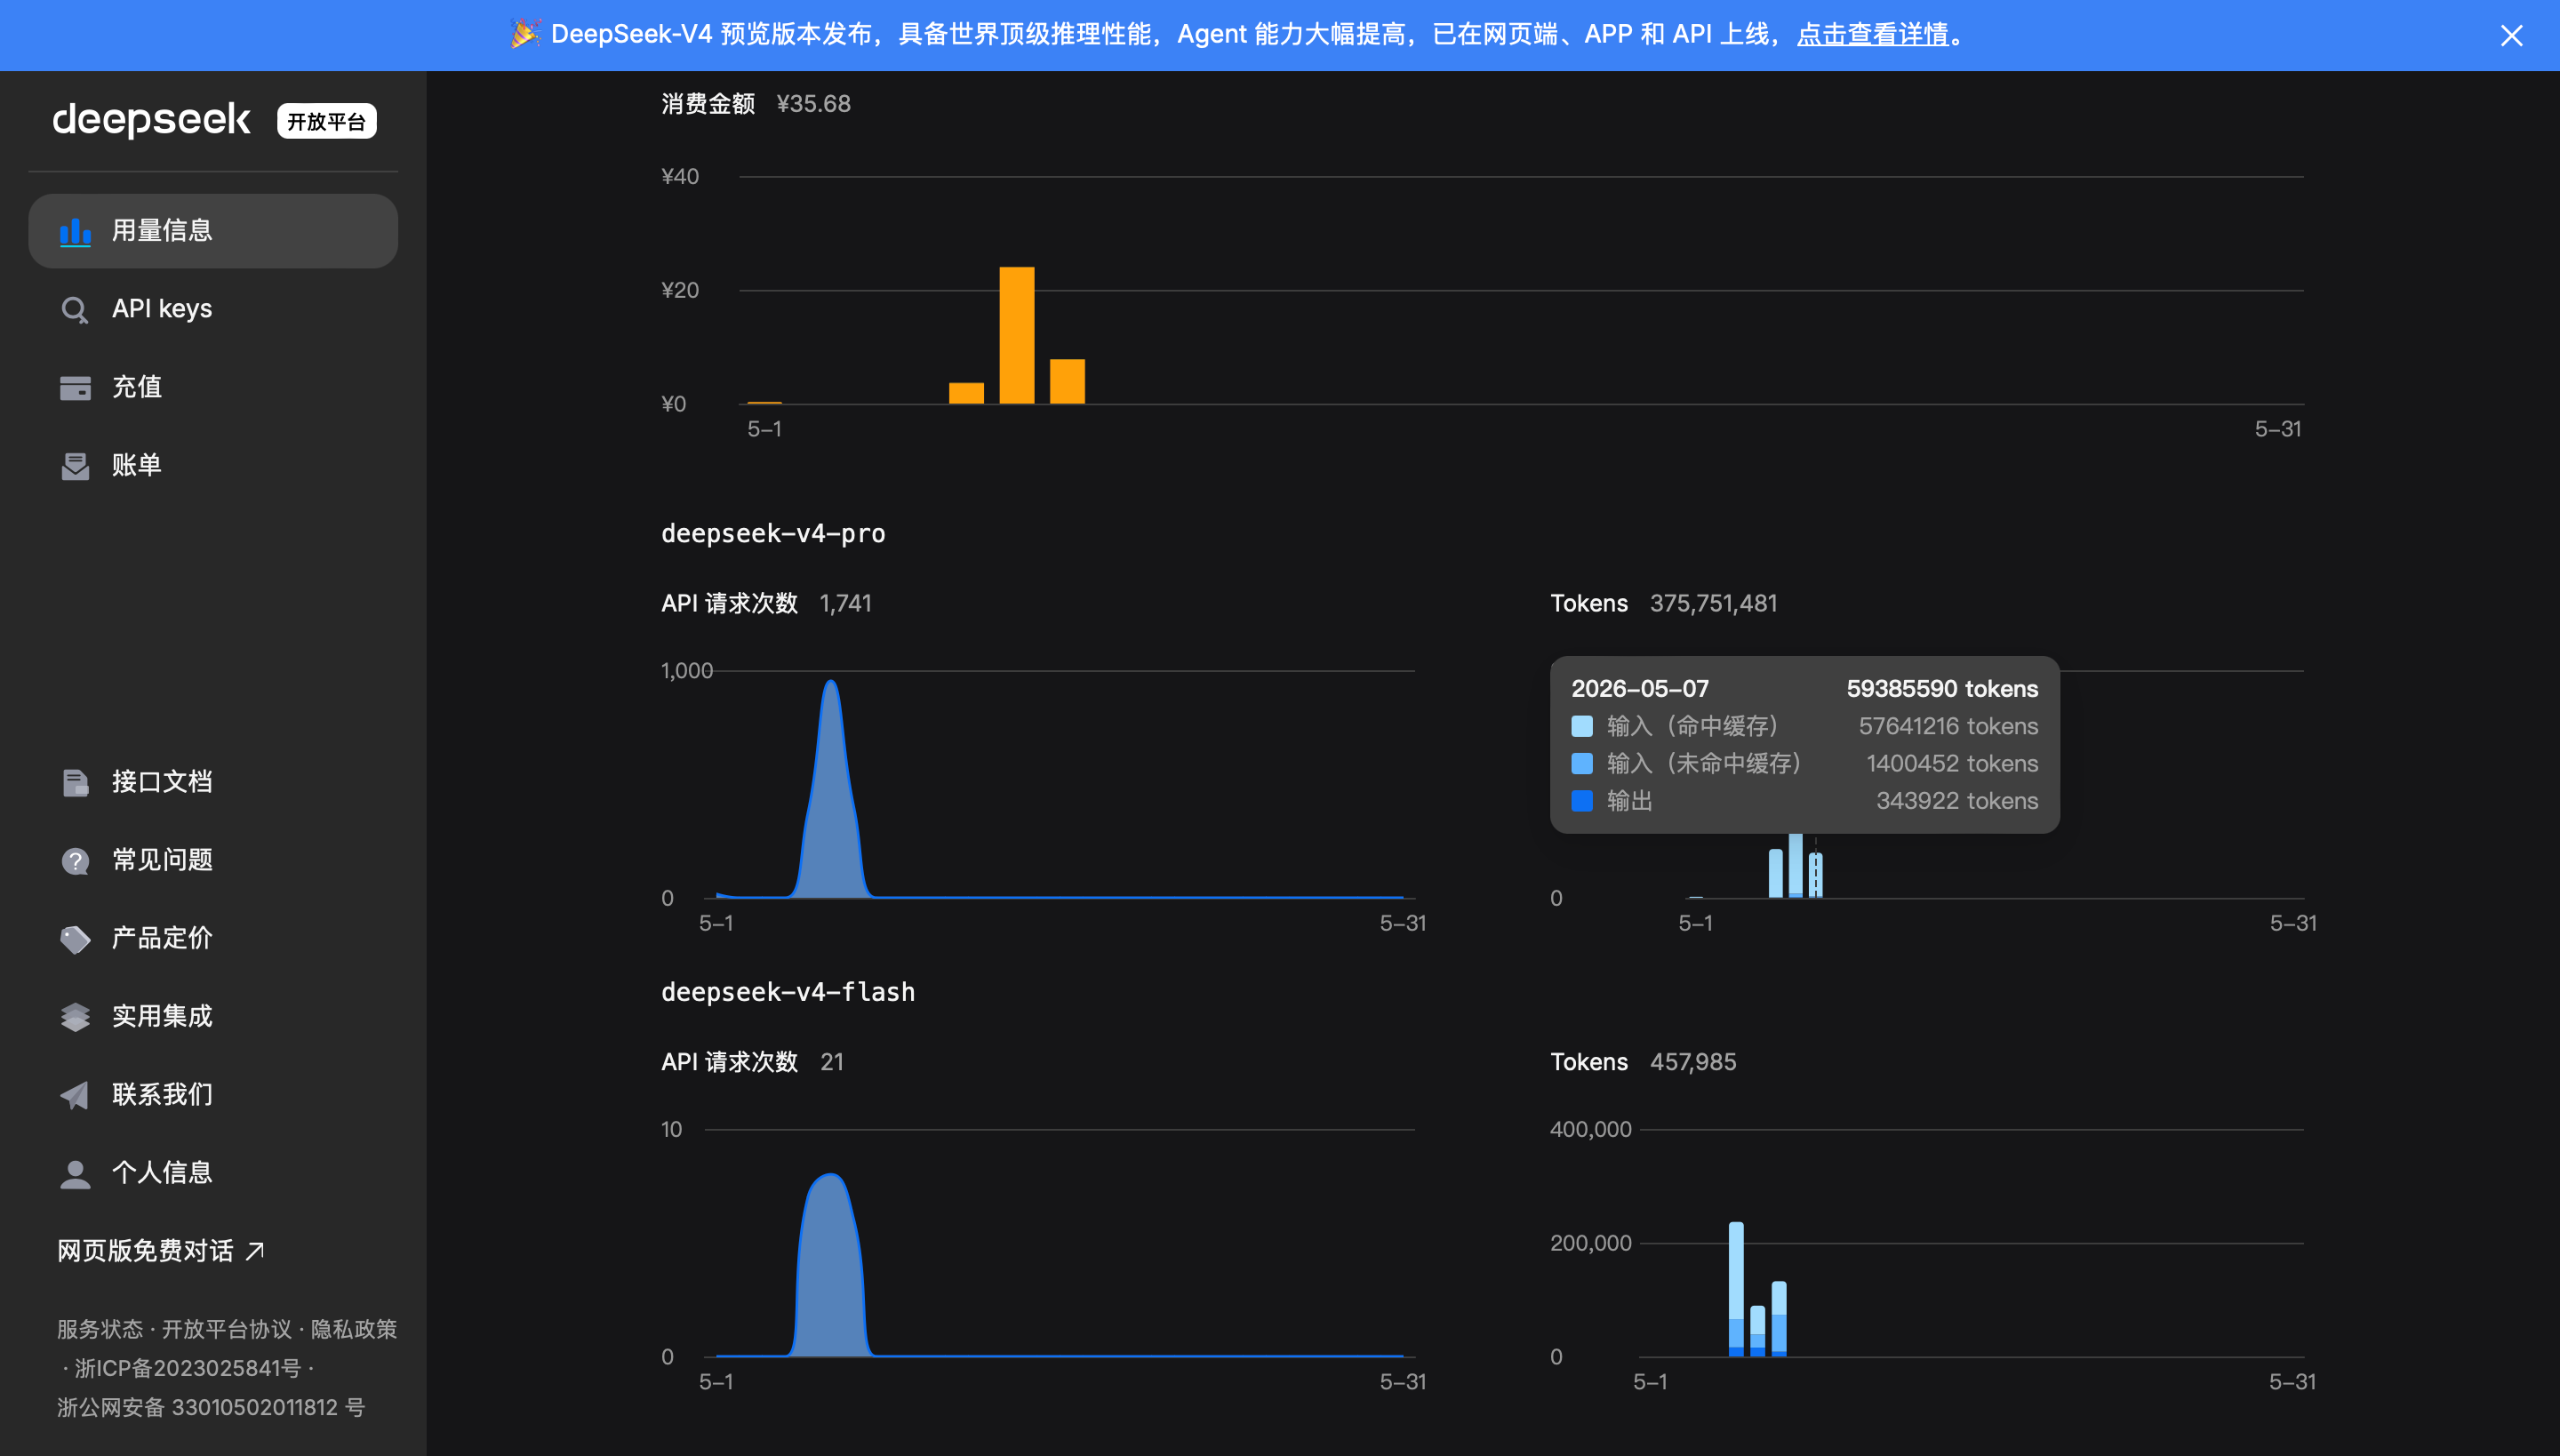2560x1456 pixels.
Task: Open the 服务状态 footer link
Action: point(100,1329)
